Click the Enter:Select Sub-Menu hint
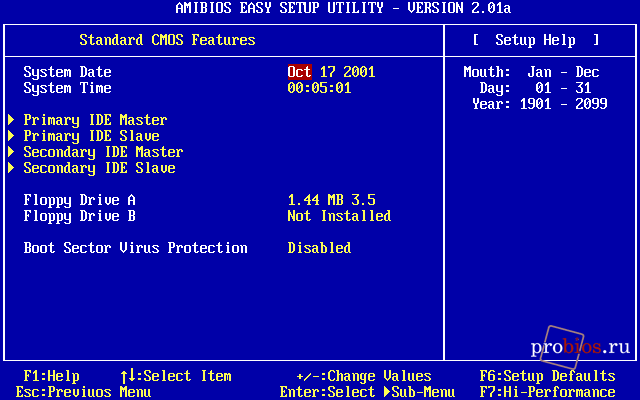 (367, 392)
